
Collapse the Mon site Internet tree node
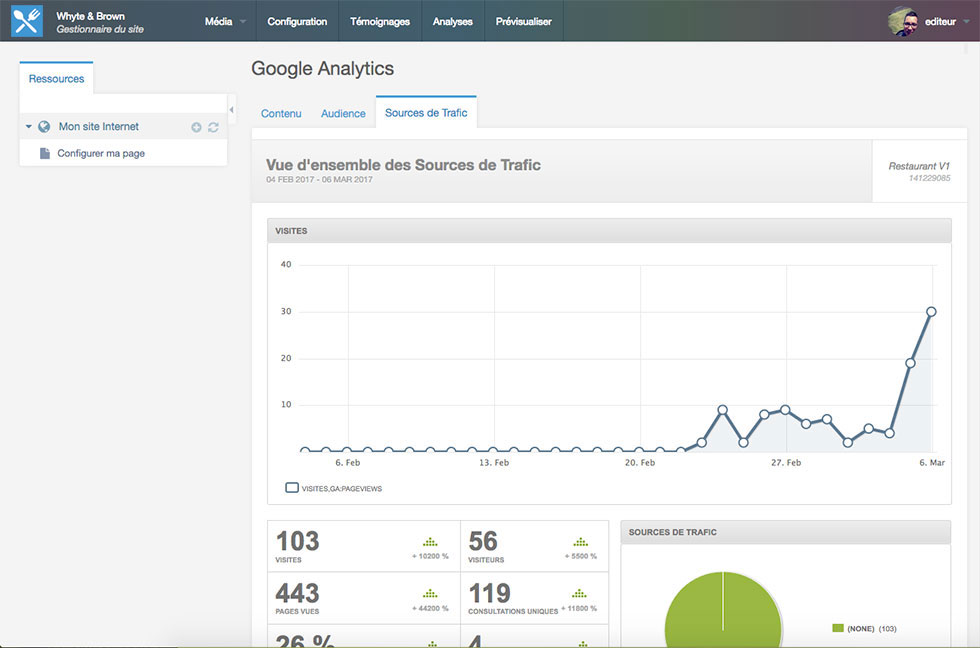coord(29,127)
